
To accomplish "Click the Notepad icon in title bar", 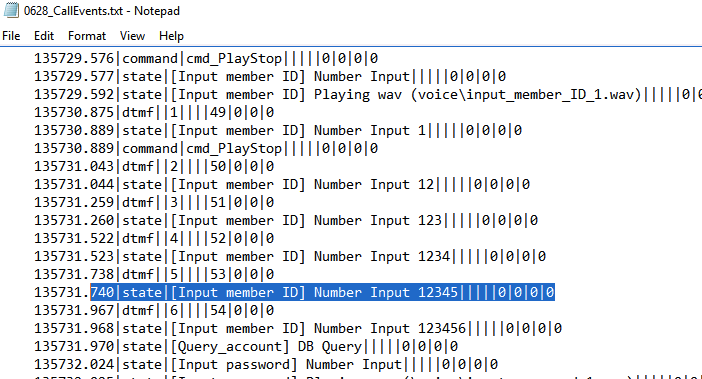I will click(x=11, y=10).
